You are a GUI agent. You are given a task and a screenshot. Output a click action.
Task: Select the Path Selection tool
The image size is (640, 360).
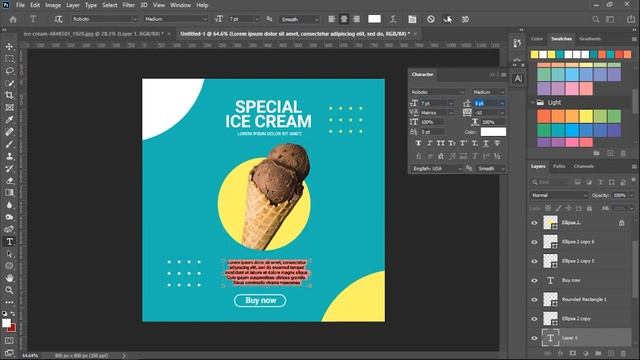click(9, 254)
